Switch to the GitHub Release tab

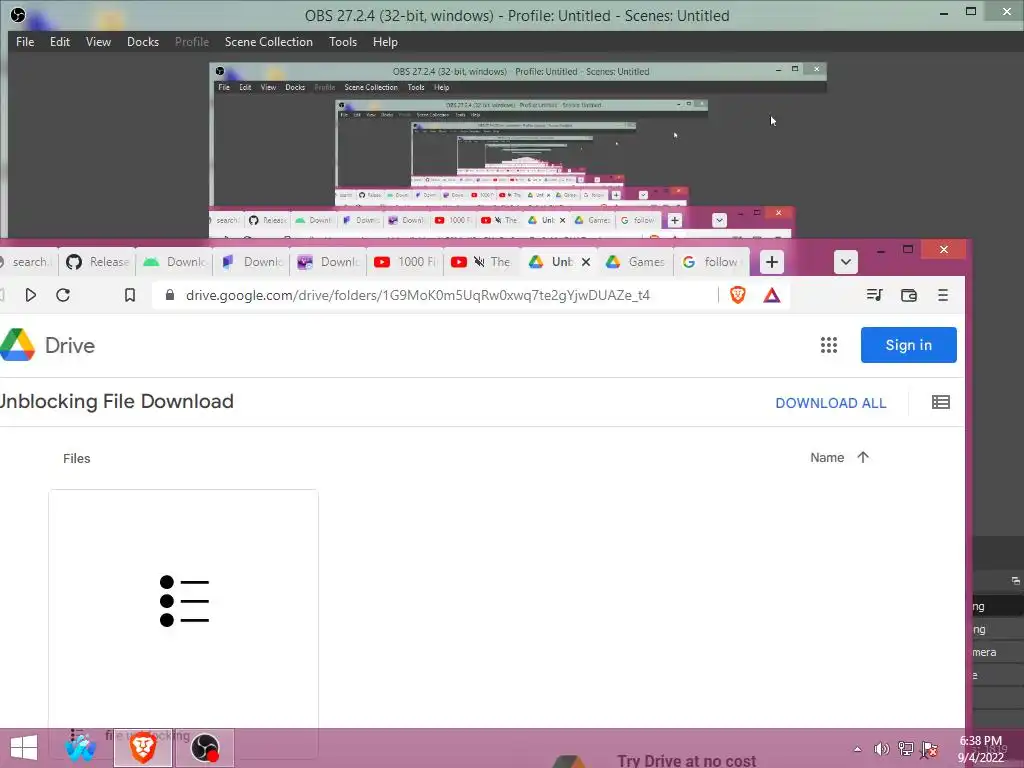click(97, 262)
